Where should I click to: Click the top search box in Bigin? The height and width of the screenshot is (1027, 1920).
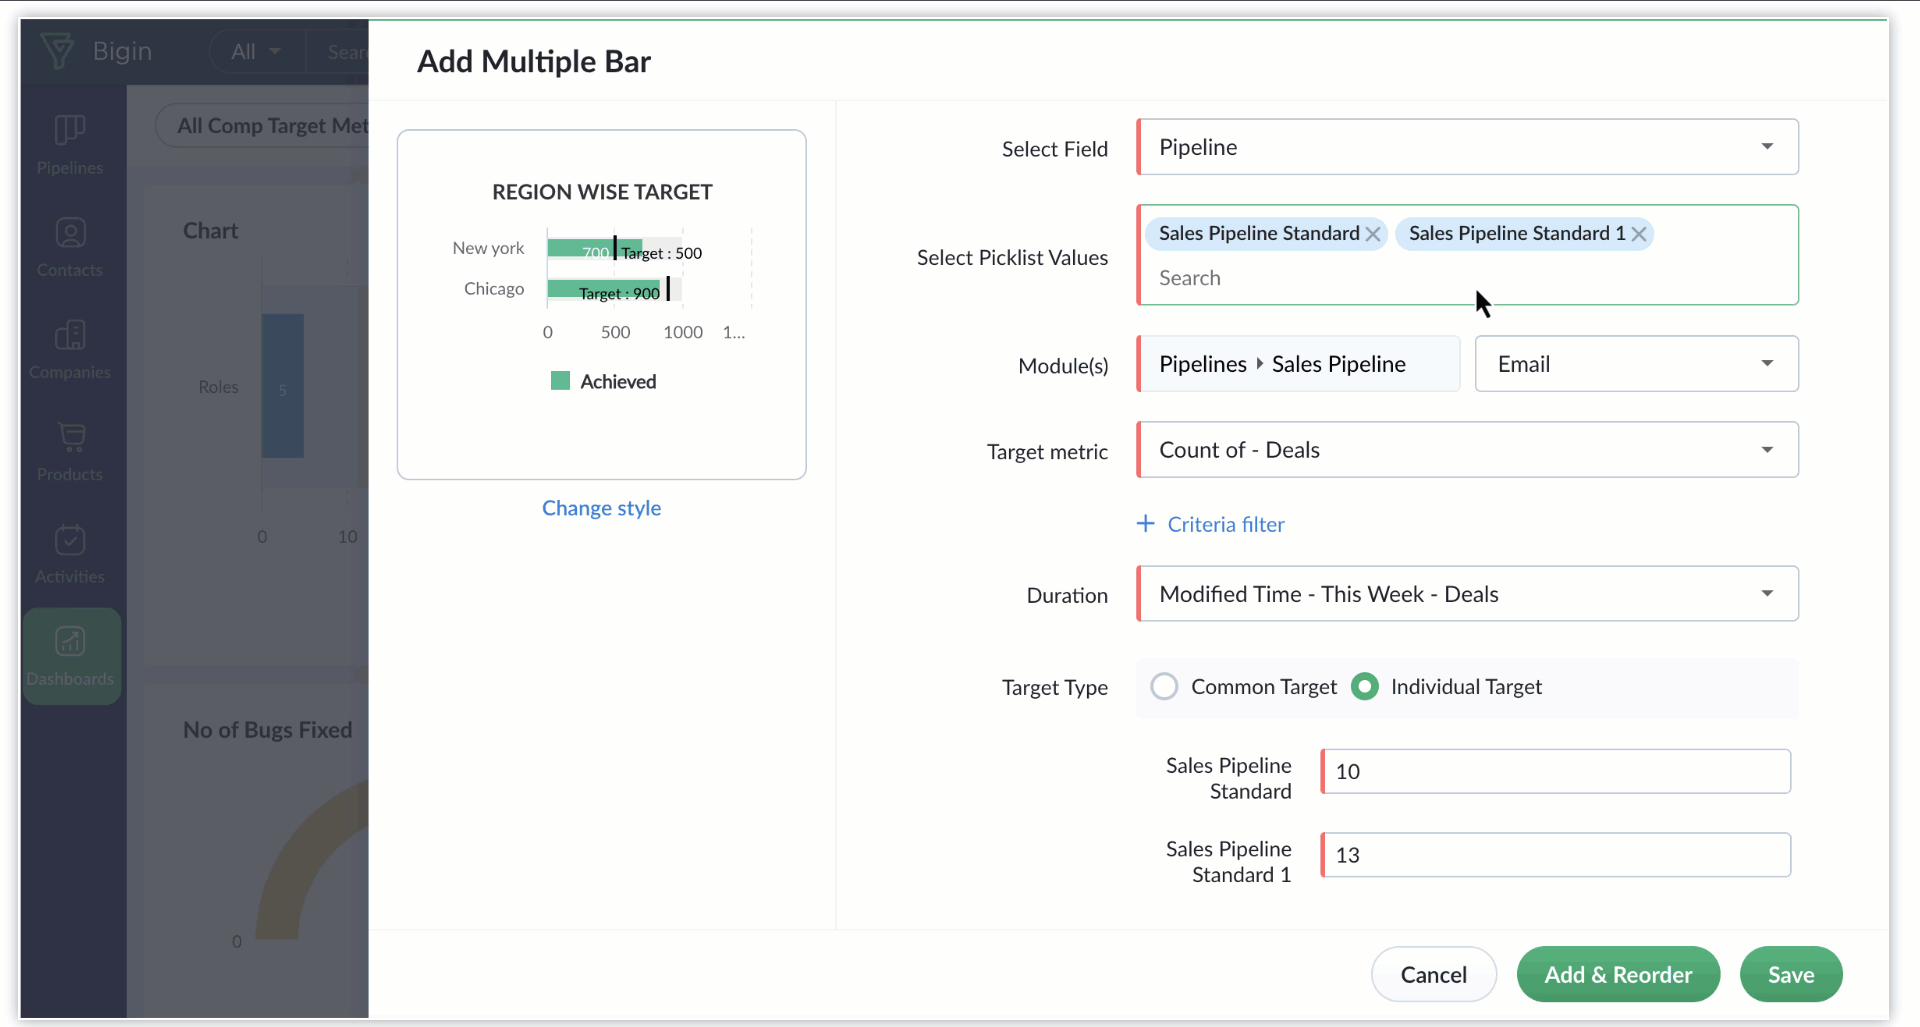[338, 51]
